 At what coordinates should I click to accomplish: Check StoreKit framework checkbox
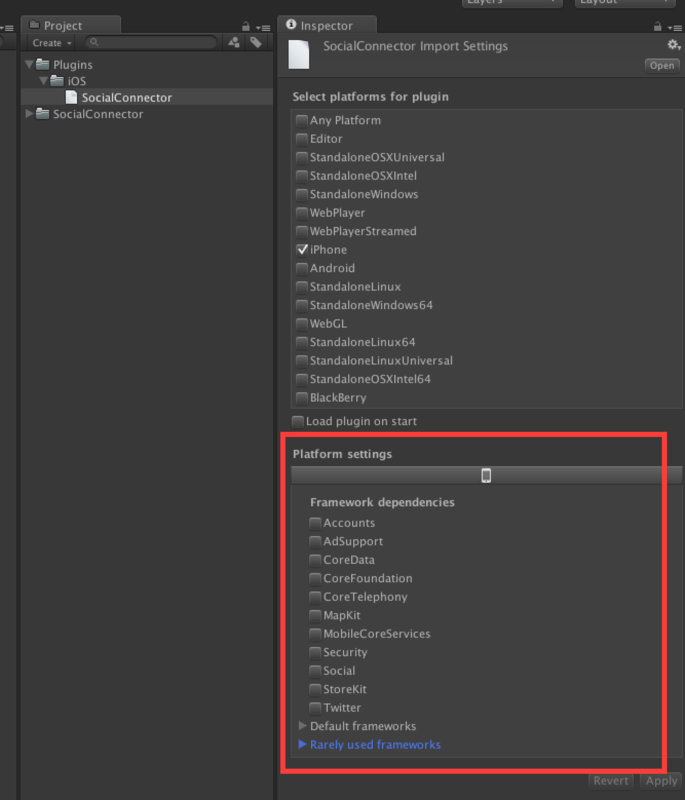coord(315,689)
